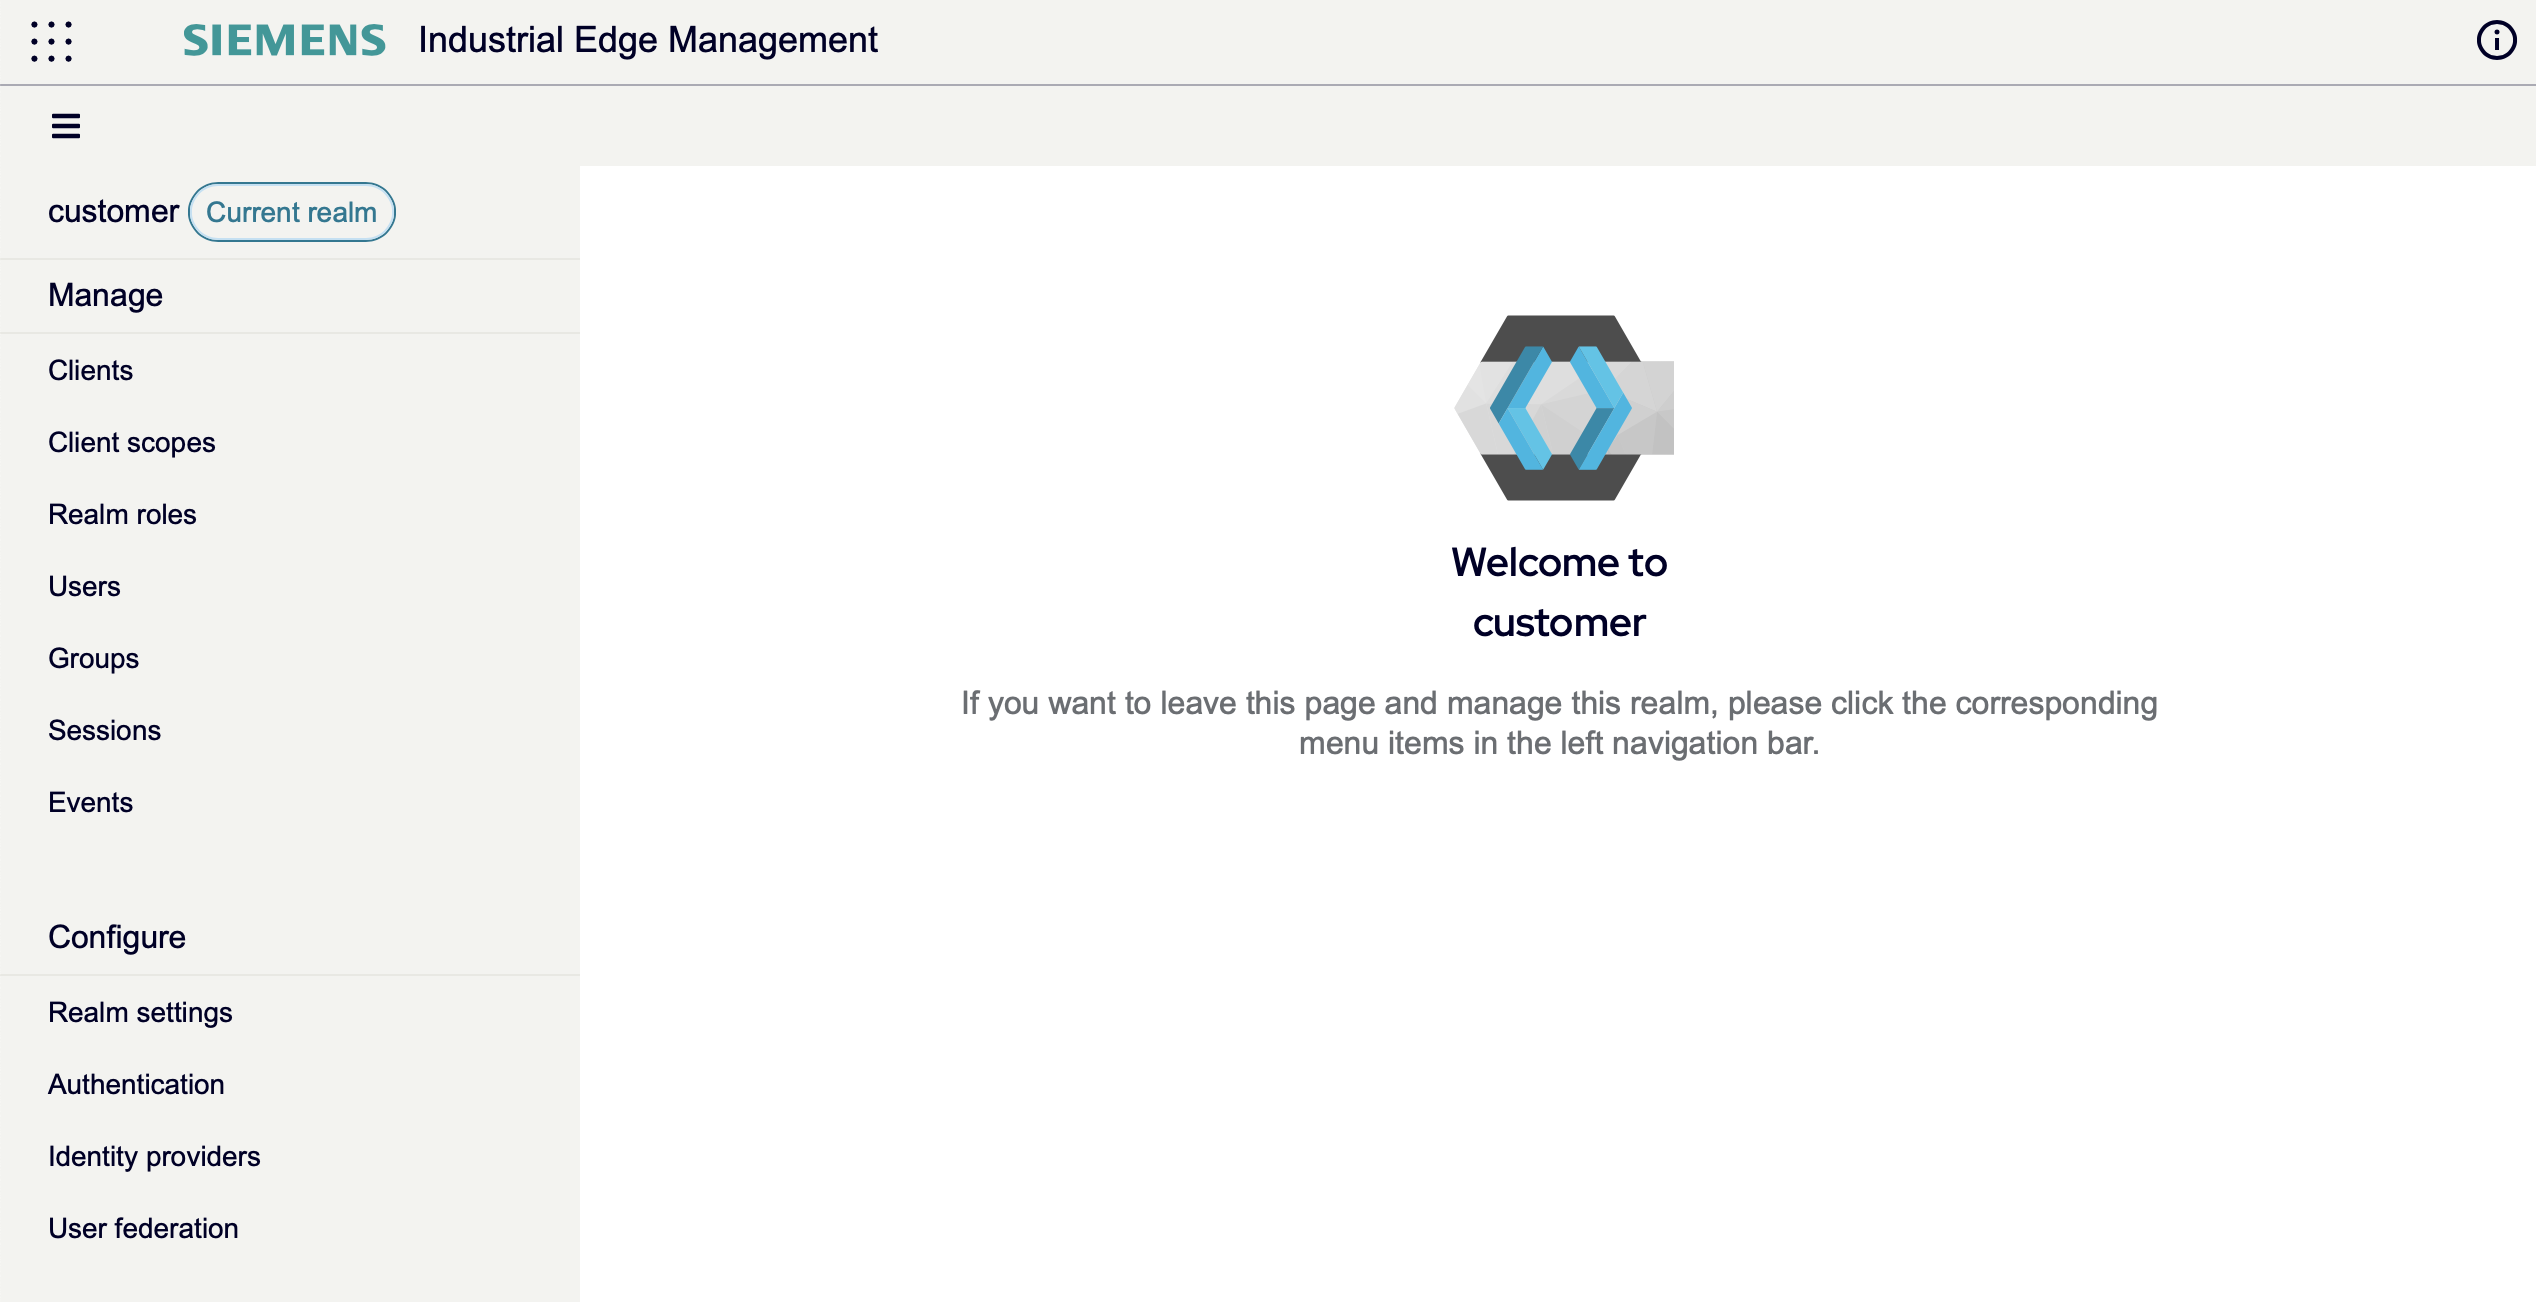Open Clients in the sidebar
Viewport: 2536px width, 1302px height.
click(90, 370)
